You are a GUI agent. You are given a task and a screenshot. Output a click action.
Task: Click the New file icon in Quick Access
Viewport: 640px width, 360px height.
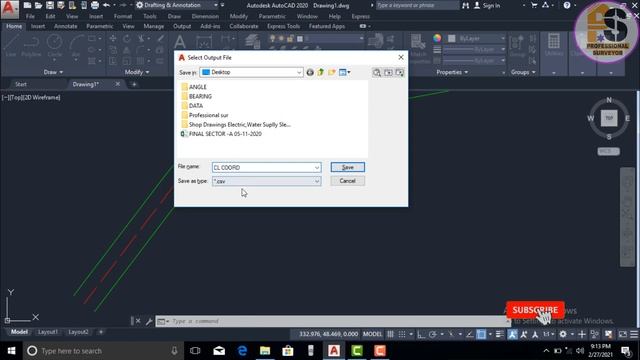coord(27,5)
